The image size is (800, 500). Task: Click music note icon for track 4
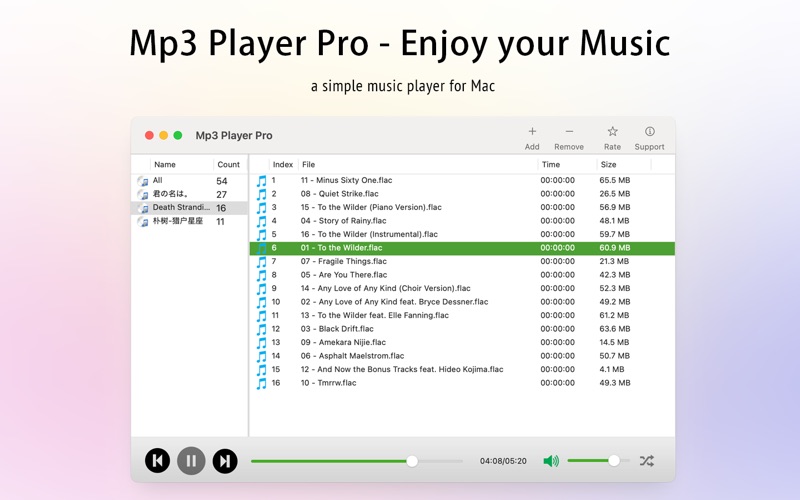(261, 221)
